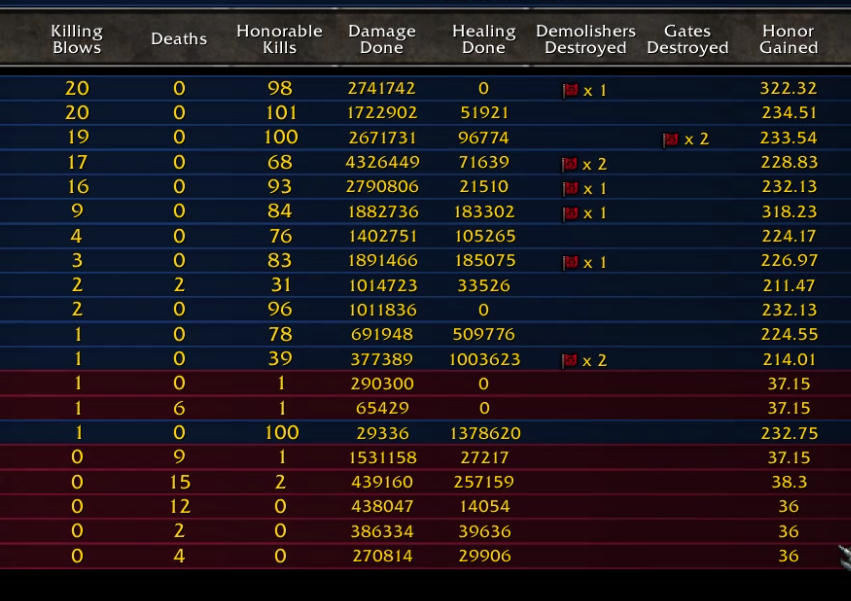Select damage value 1891466
The image size is (851, 601).
(x=382, y=260)
